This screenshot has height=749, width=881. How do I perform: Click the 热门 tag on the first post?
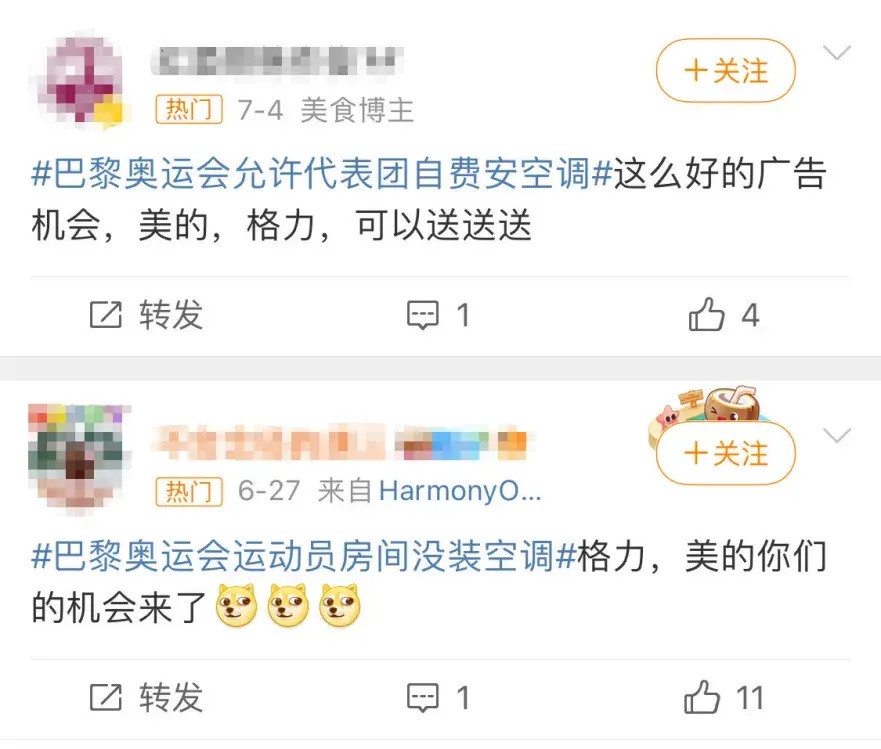(x=189, y=109)
